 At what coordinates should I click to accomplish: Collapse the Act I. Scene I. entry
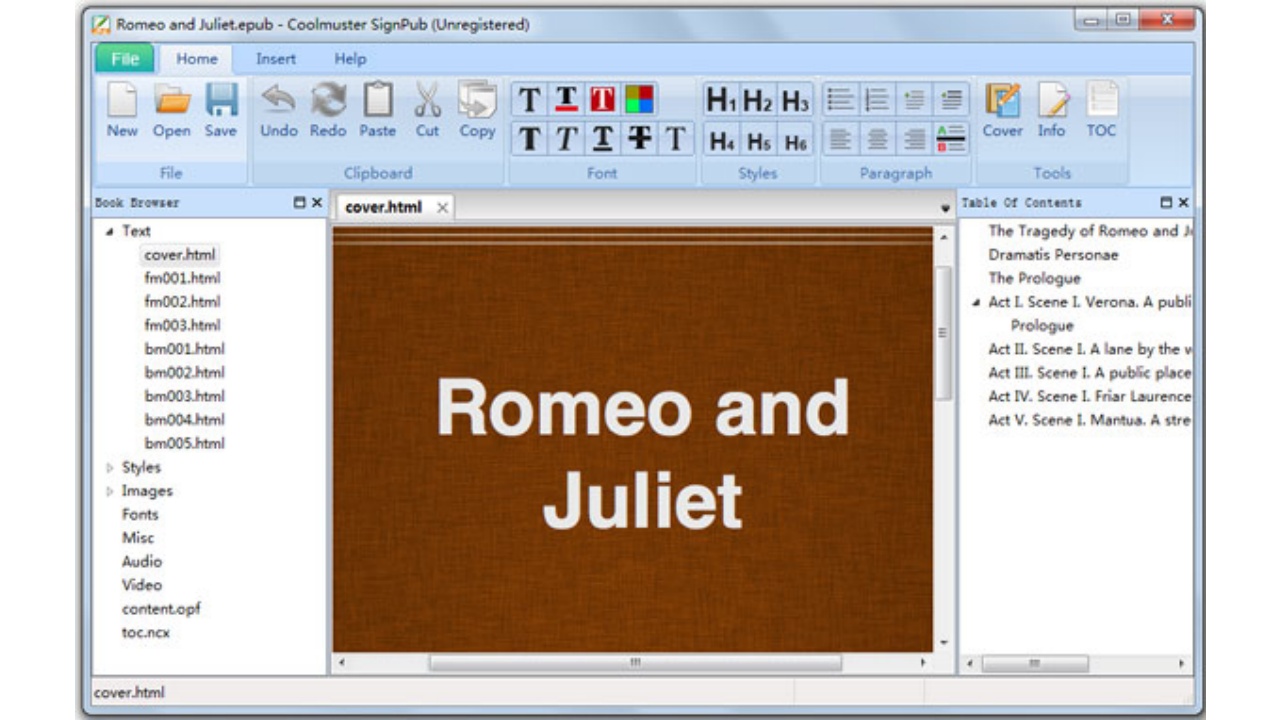click(976, 302)
